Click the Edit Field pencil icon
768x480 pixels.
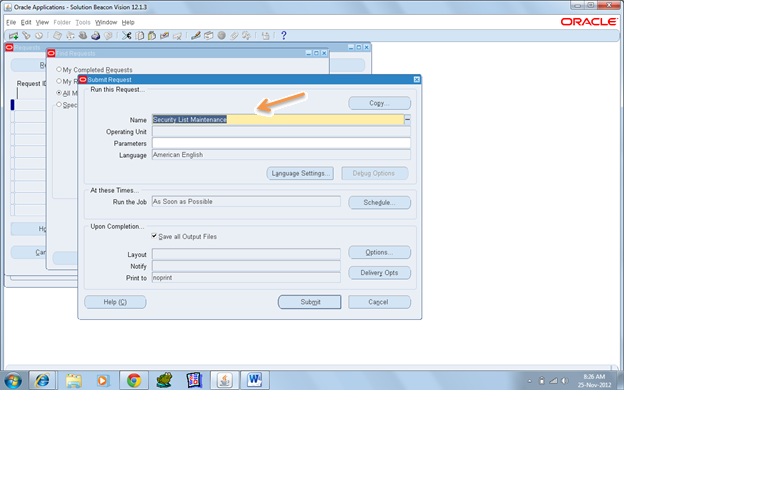coord(195,36)
